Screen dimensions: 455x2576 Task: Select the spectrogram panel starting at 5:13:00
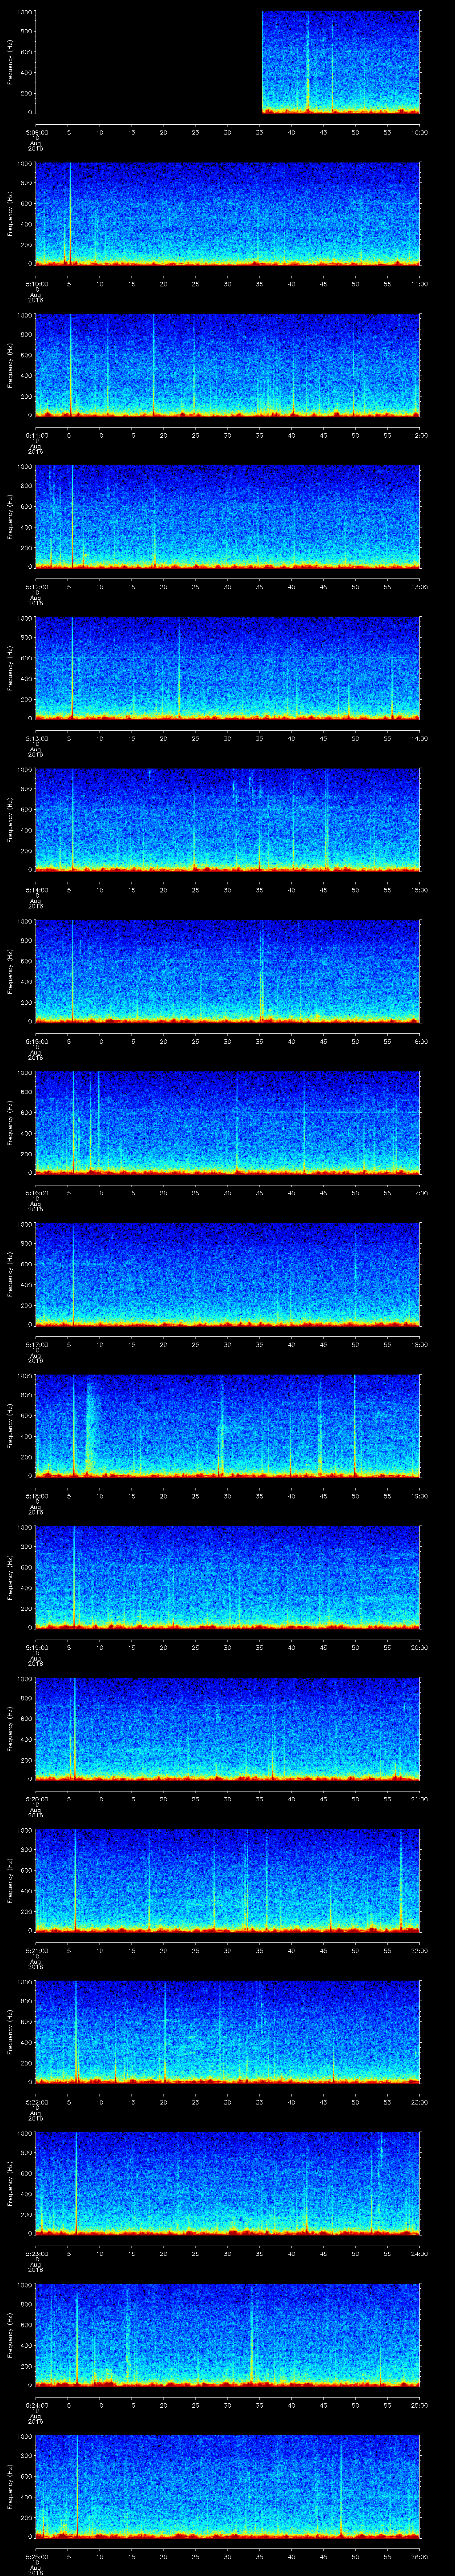(228, 668)
